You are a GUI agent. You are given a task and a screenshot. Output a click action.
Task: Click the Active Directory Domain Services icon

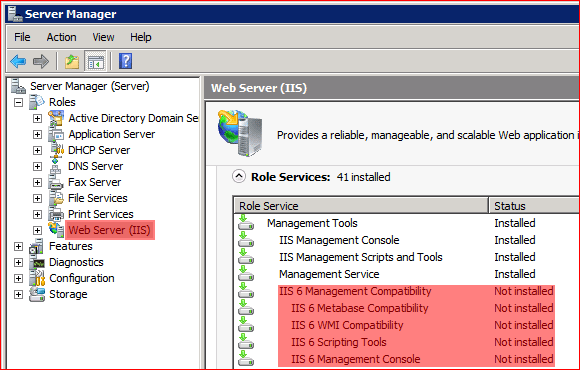(56, 118)
